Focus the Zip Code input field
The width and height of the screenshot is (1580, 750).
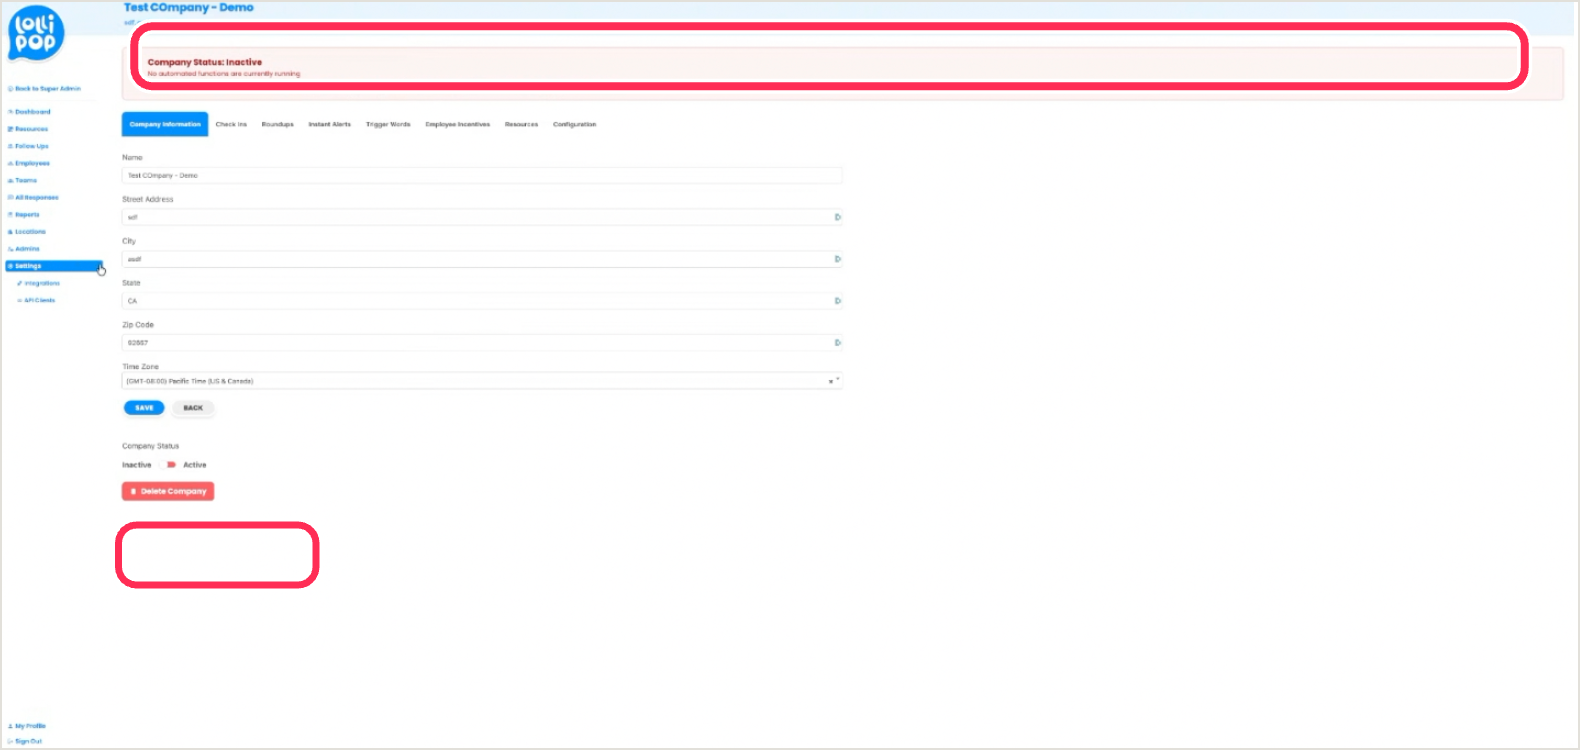(482, 343)
